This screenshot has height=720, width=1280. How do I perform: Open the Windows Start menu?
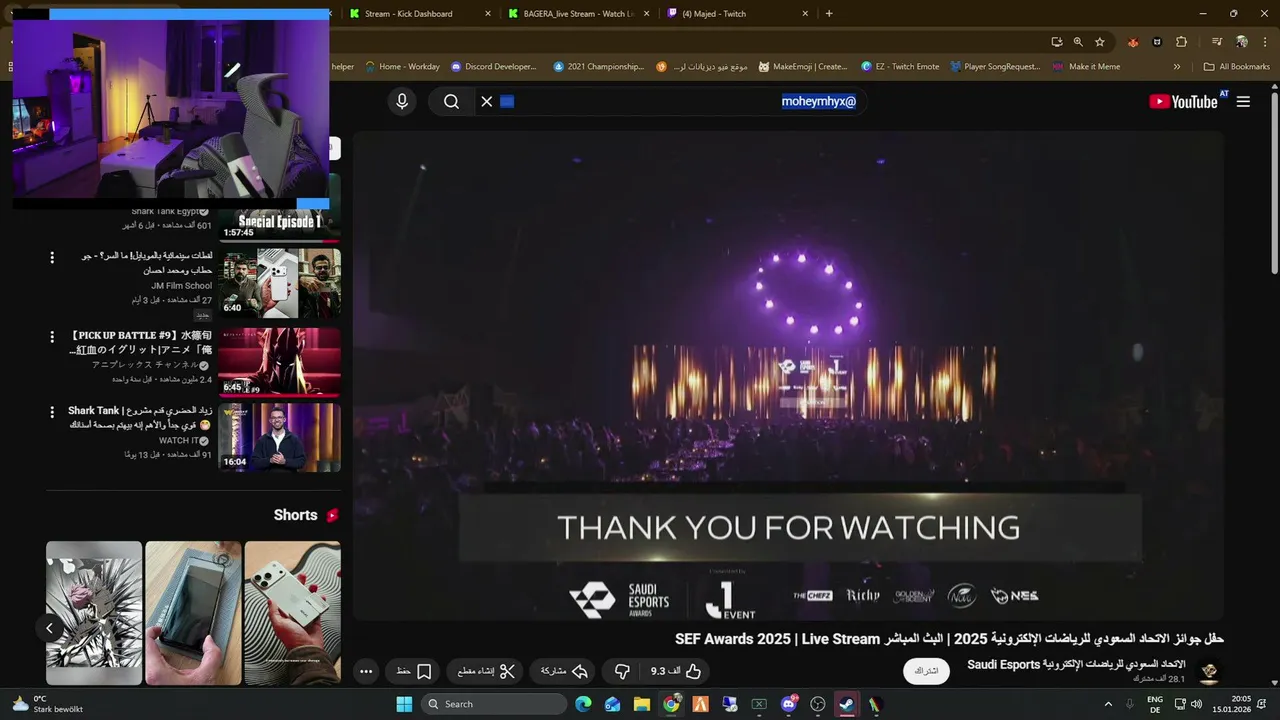click(404, 704)
